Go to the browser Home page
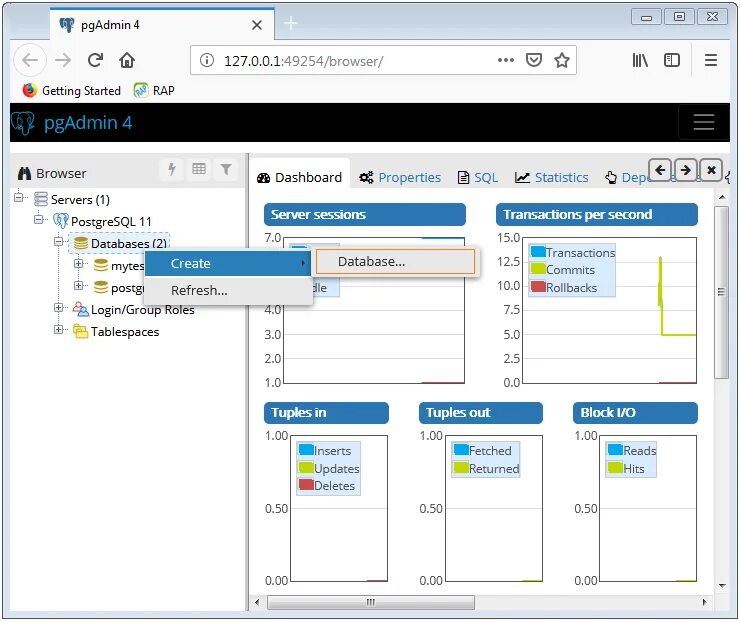The image size is (740, 622). coord(127,60)
